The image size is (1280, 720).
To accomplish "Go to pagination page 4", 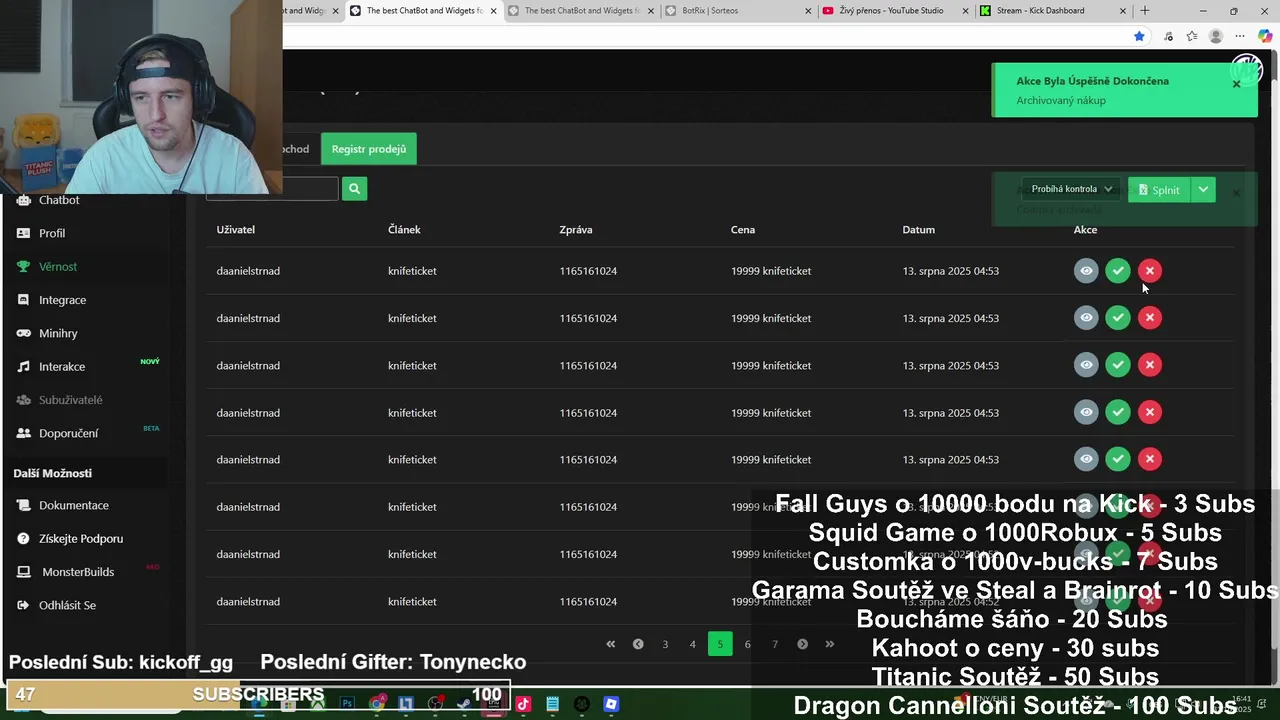I will coord(692,644).
